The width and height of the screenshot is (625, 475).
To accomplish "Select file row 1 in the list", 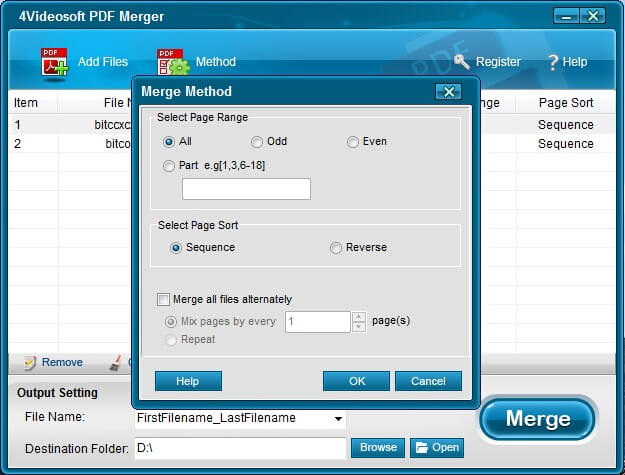I will point(312,125).
